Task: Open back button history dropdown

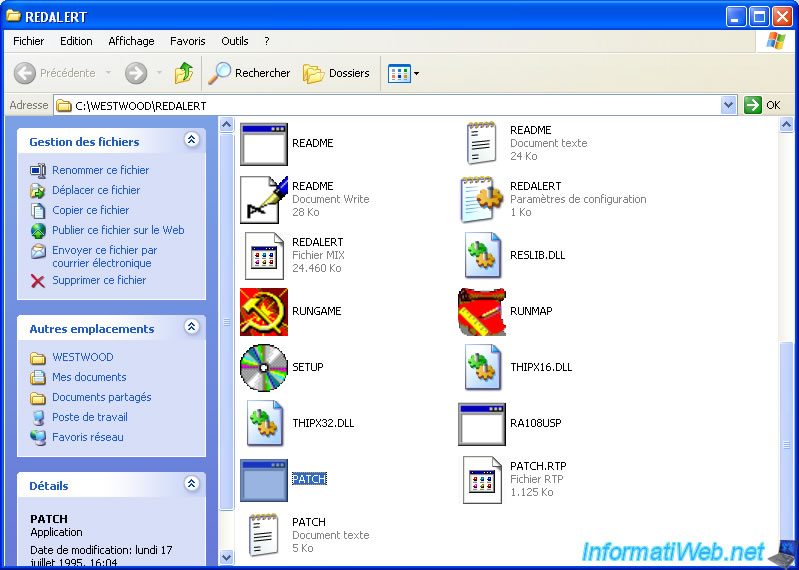Action: (x=108, y=73)
